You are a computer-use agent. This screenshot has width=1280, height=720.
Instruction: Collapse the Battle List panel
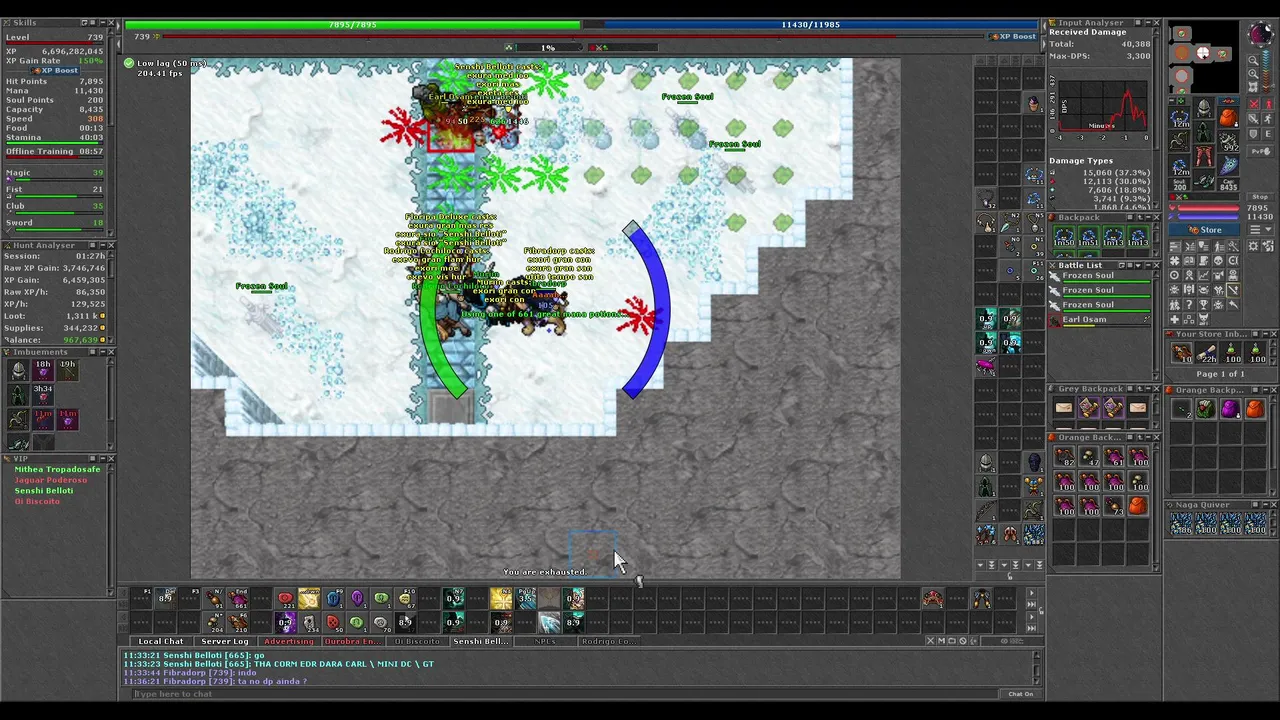coord(1147,265)
